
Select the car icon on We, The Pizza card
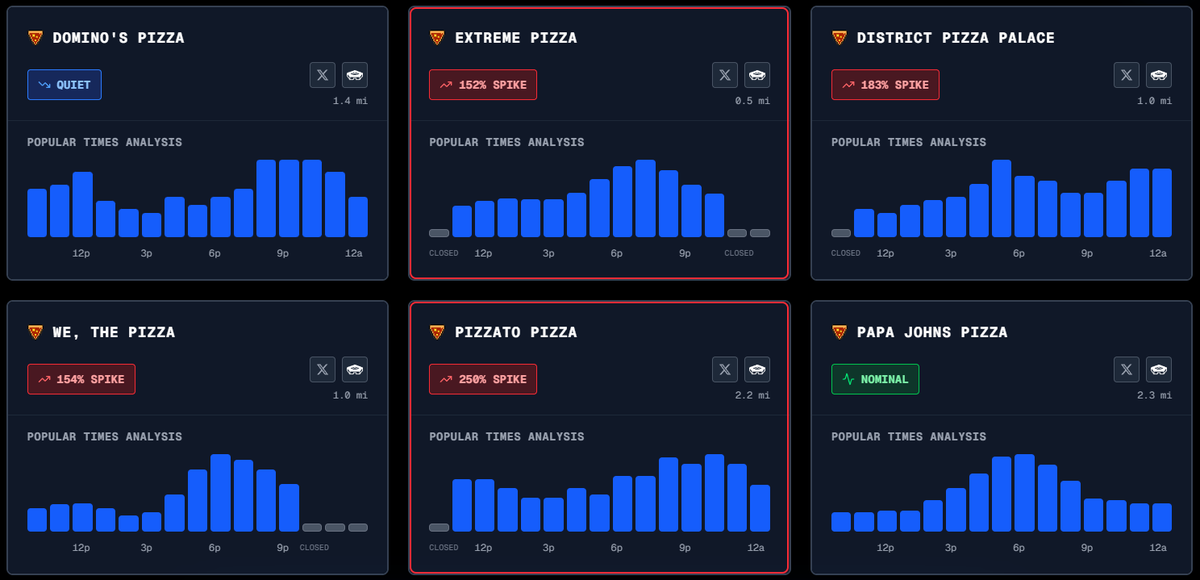pos(355,369)
